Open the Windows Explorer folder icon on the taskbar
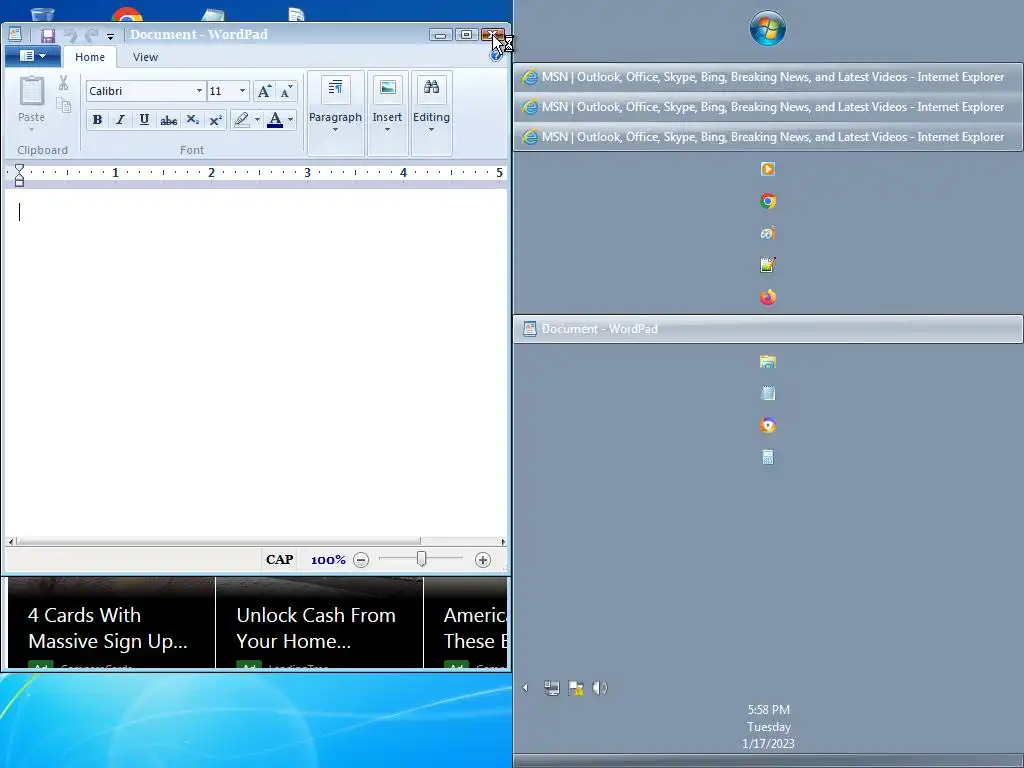Image resolution: width=1024 pixels, height=768 pixels. (768, 362)
